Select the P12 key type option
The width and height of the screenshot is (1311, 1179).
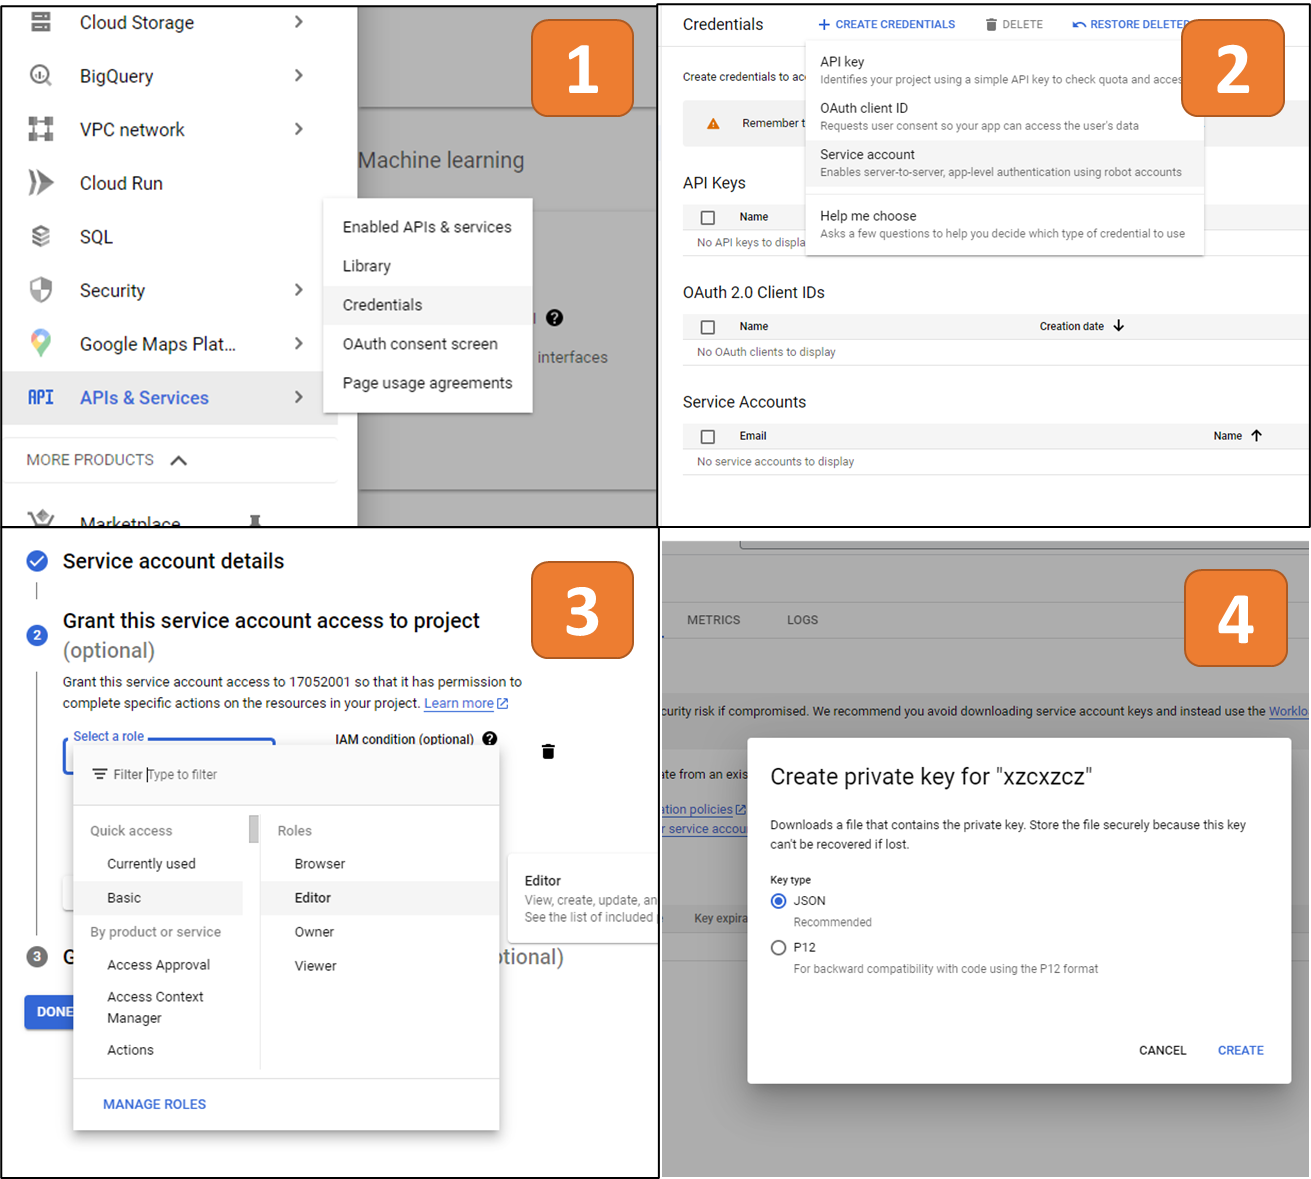coord(779,947)
